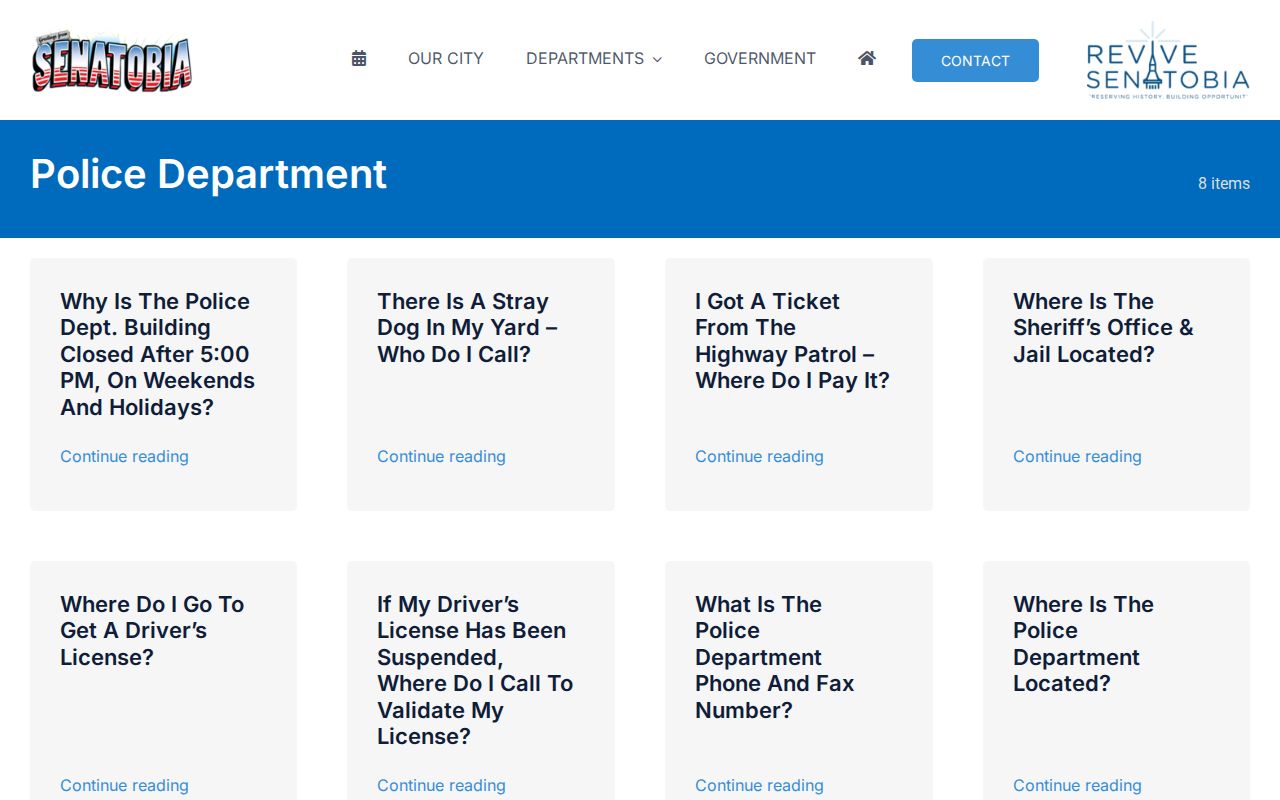This screenshot has height=800, width=1280.
Task: Click the 'Police Department' page heading
Action: point(209,174)
